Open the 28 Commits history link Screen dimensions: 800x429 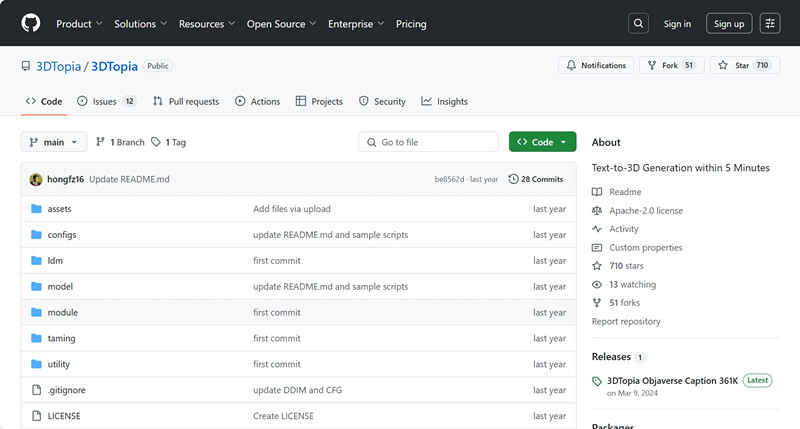[x=536, y=179]
